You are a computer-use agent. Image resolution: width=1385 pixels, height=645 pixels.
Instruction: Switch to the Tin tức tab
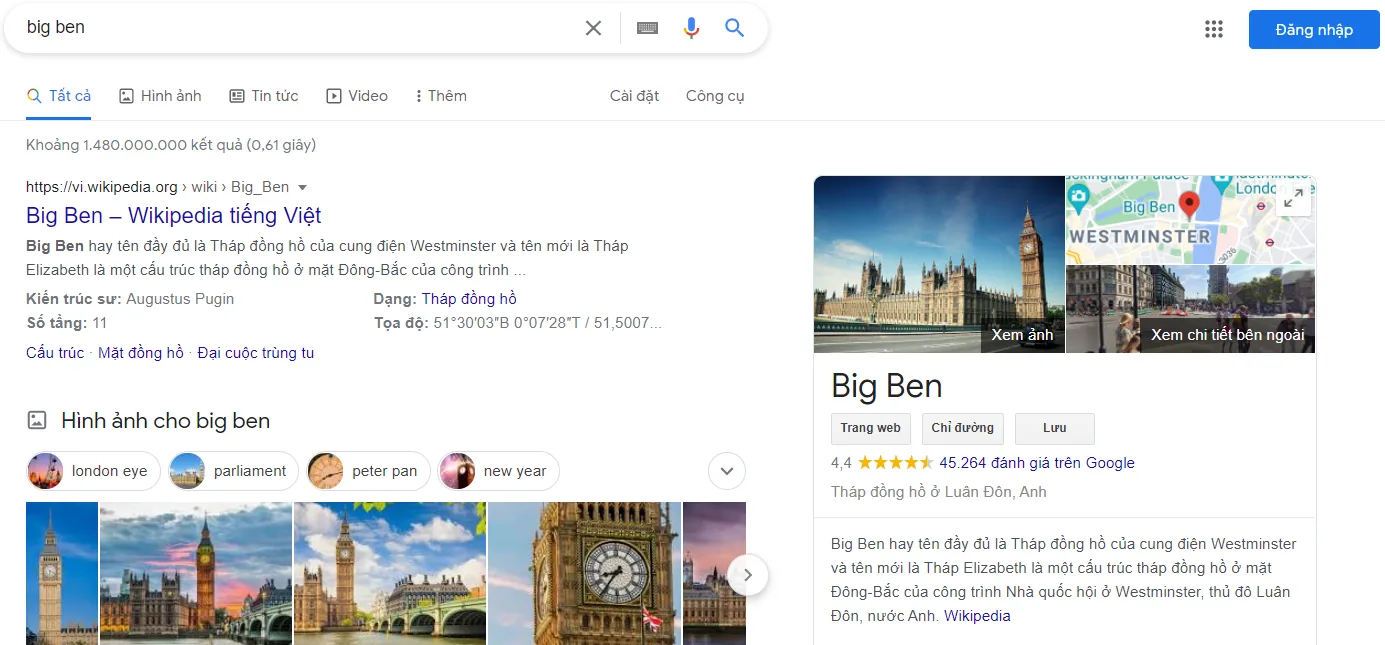coord(264,96)
